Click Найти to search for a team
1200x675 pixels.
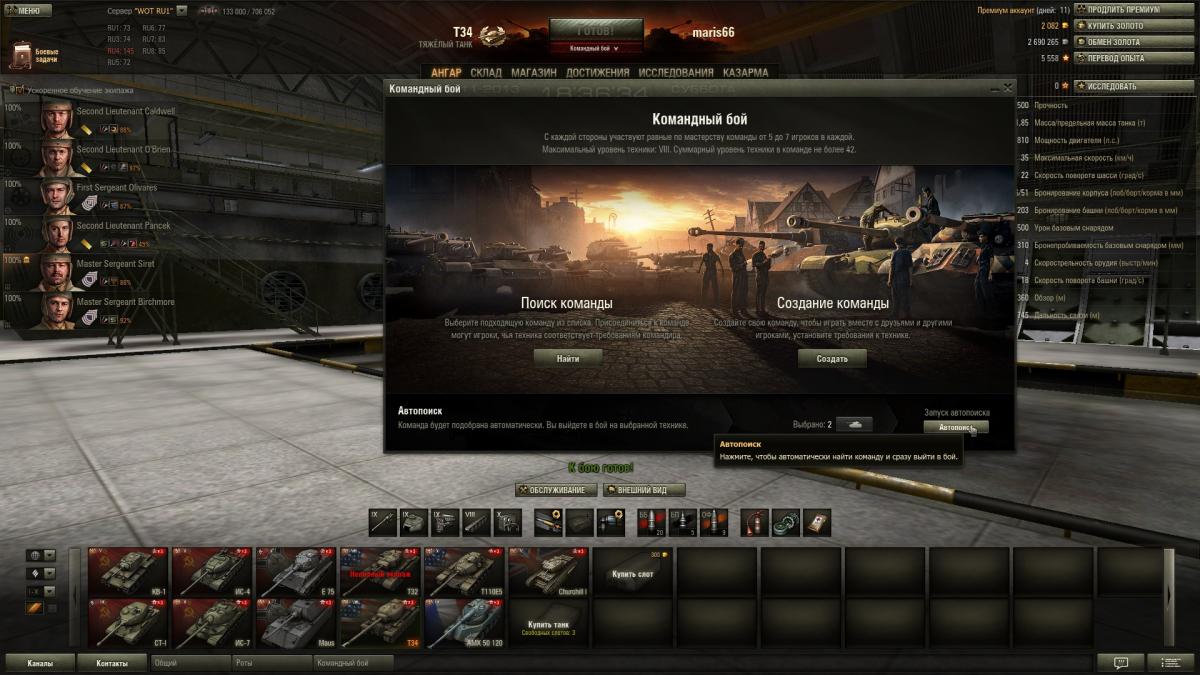(x=567, y=358)
